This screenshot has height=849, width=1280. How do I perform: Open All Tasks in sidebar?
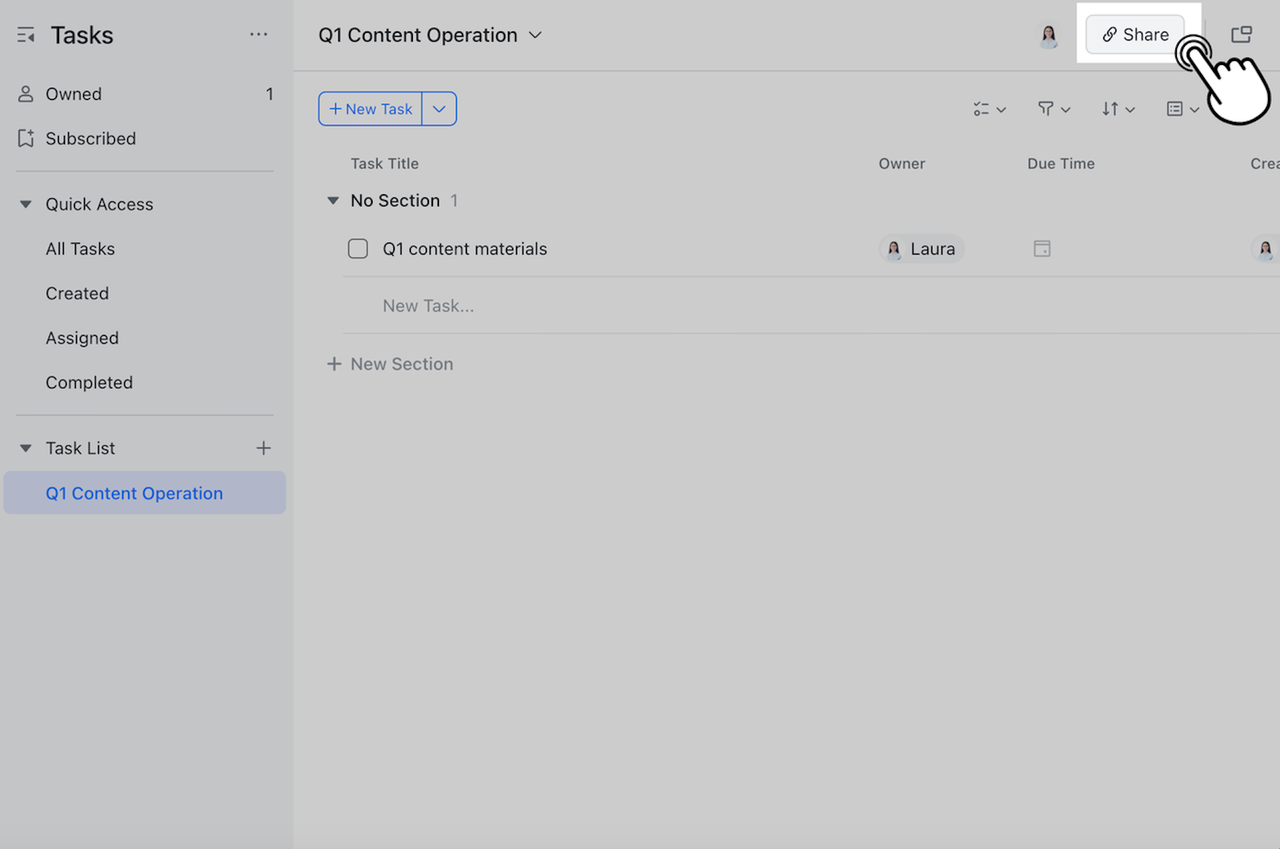tap(80, 249)
